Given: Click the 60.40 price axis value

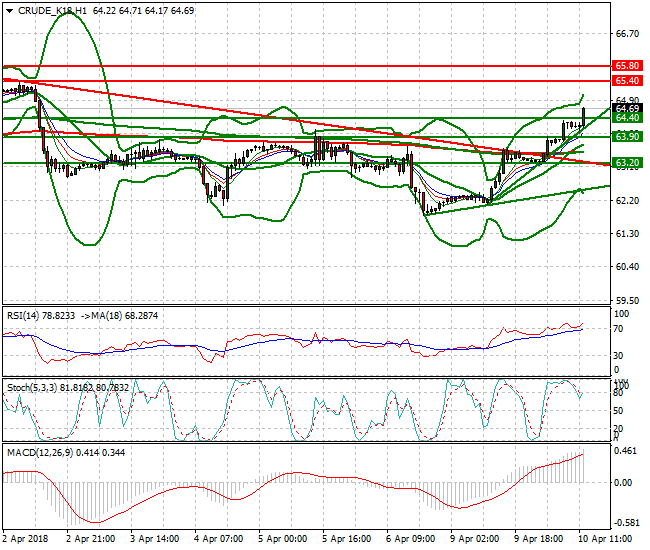Looking at the screenshot, I should (x=627, y=267).
